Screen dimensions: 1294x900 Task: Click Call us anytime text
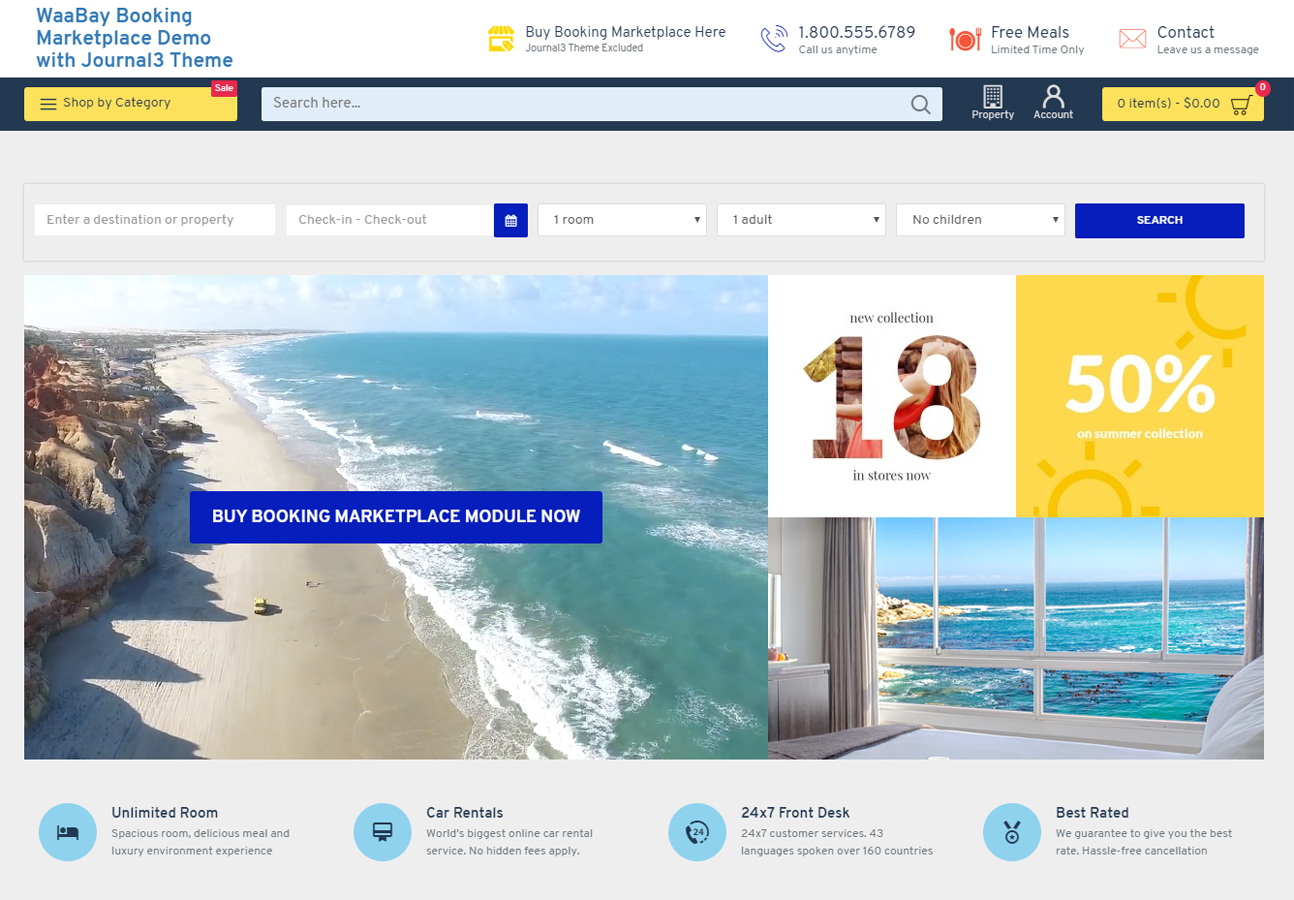838,50
